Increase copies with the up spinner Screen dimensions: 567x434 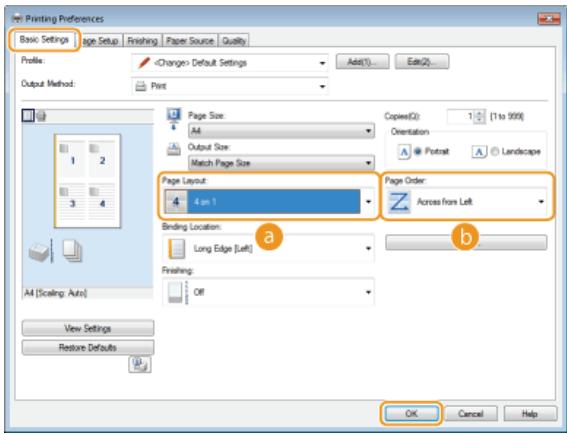click(x=479, y=113)
